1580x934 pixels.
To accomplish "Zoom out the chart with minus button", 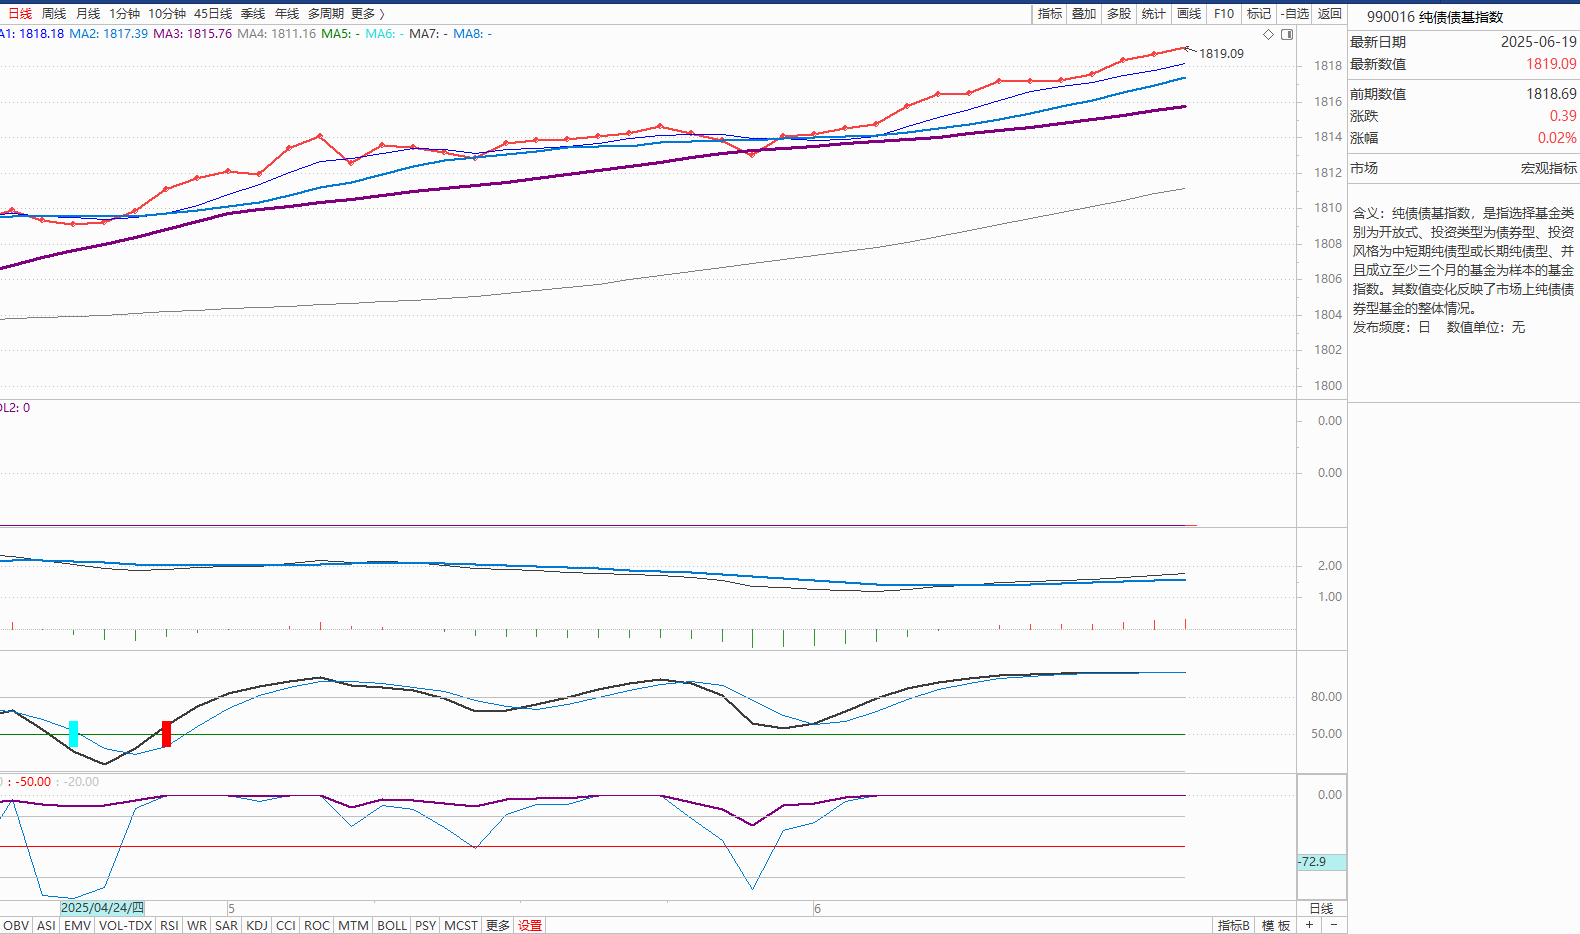I will (1334, 925).
